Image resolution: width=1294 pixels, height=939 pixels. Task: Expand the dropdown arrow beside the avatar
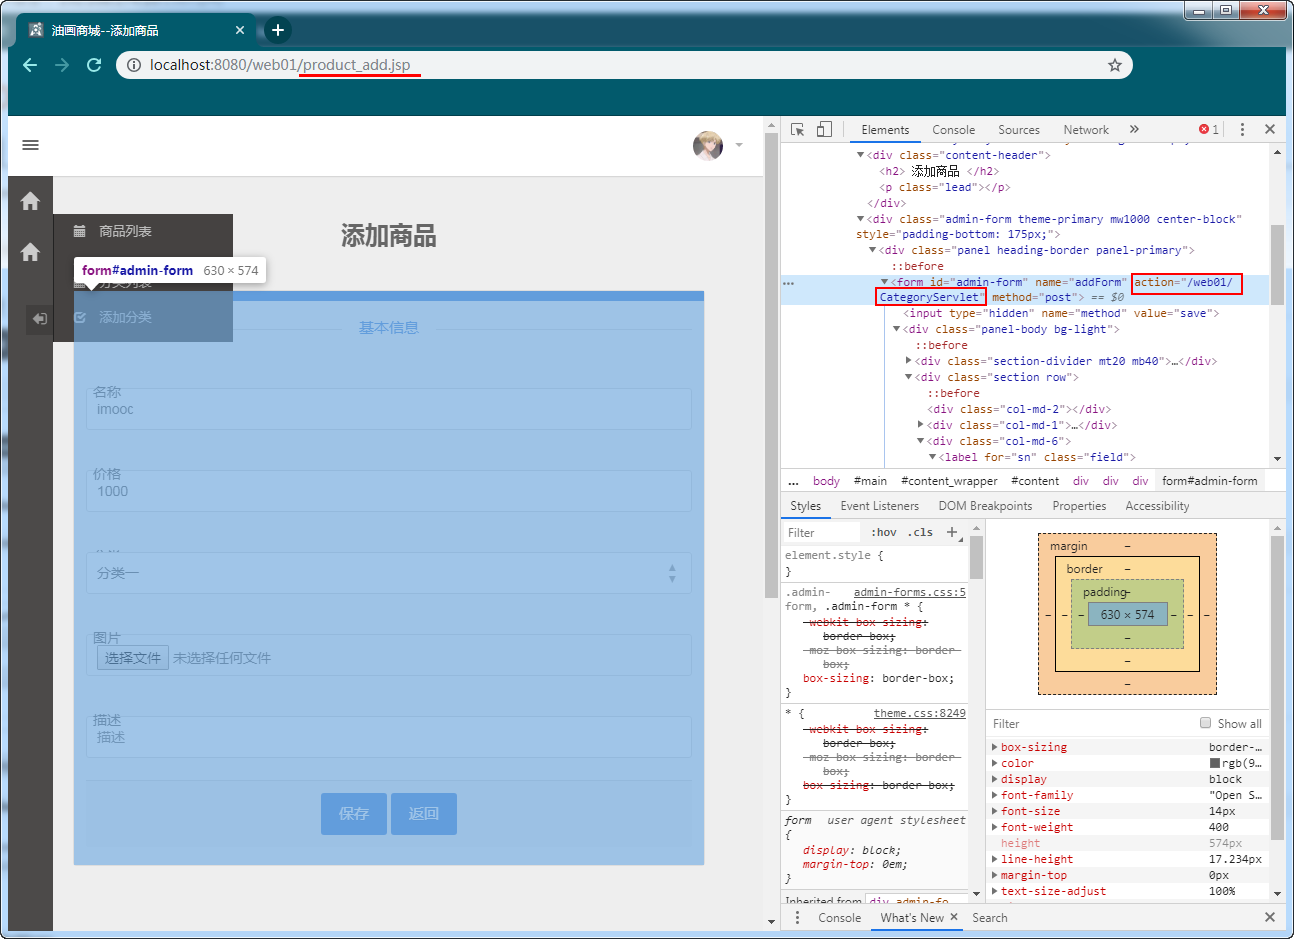[x=739, y=145]
